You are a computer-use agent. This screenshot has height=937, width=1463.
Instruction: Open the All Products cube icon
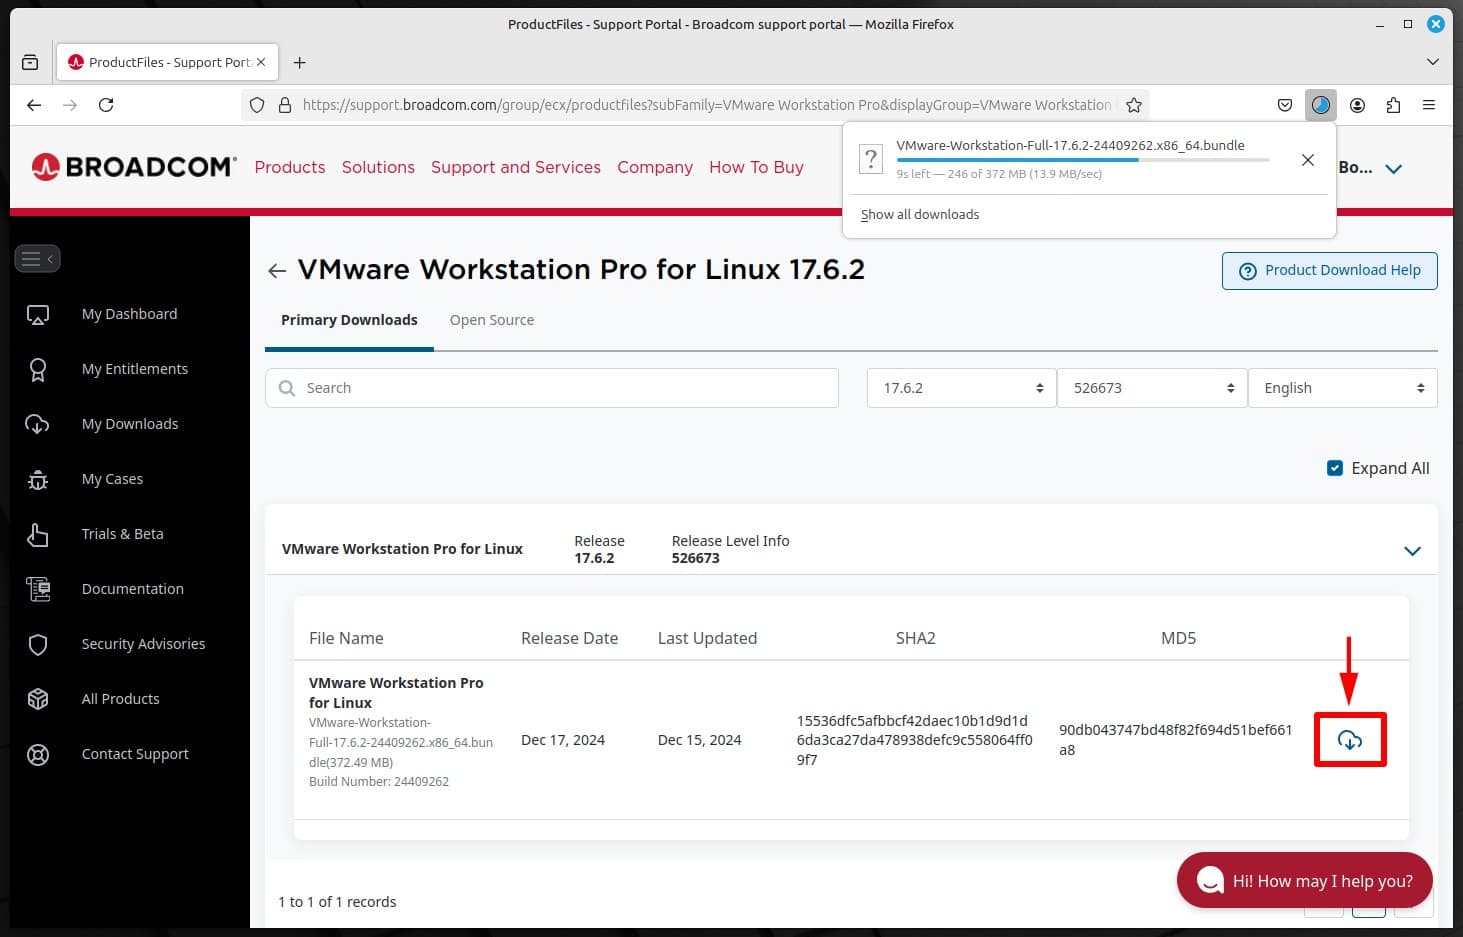[x=37, y=698]
